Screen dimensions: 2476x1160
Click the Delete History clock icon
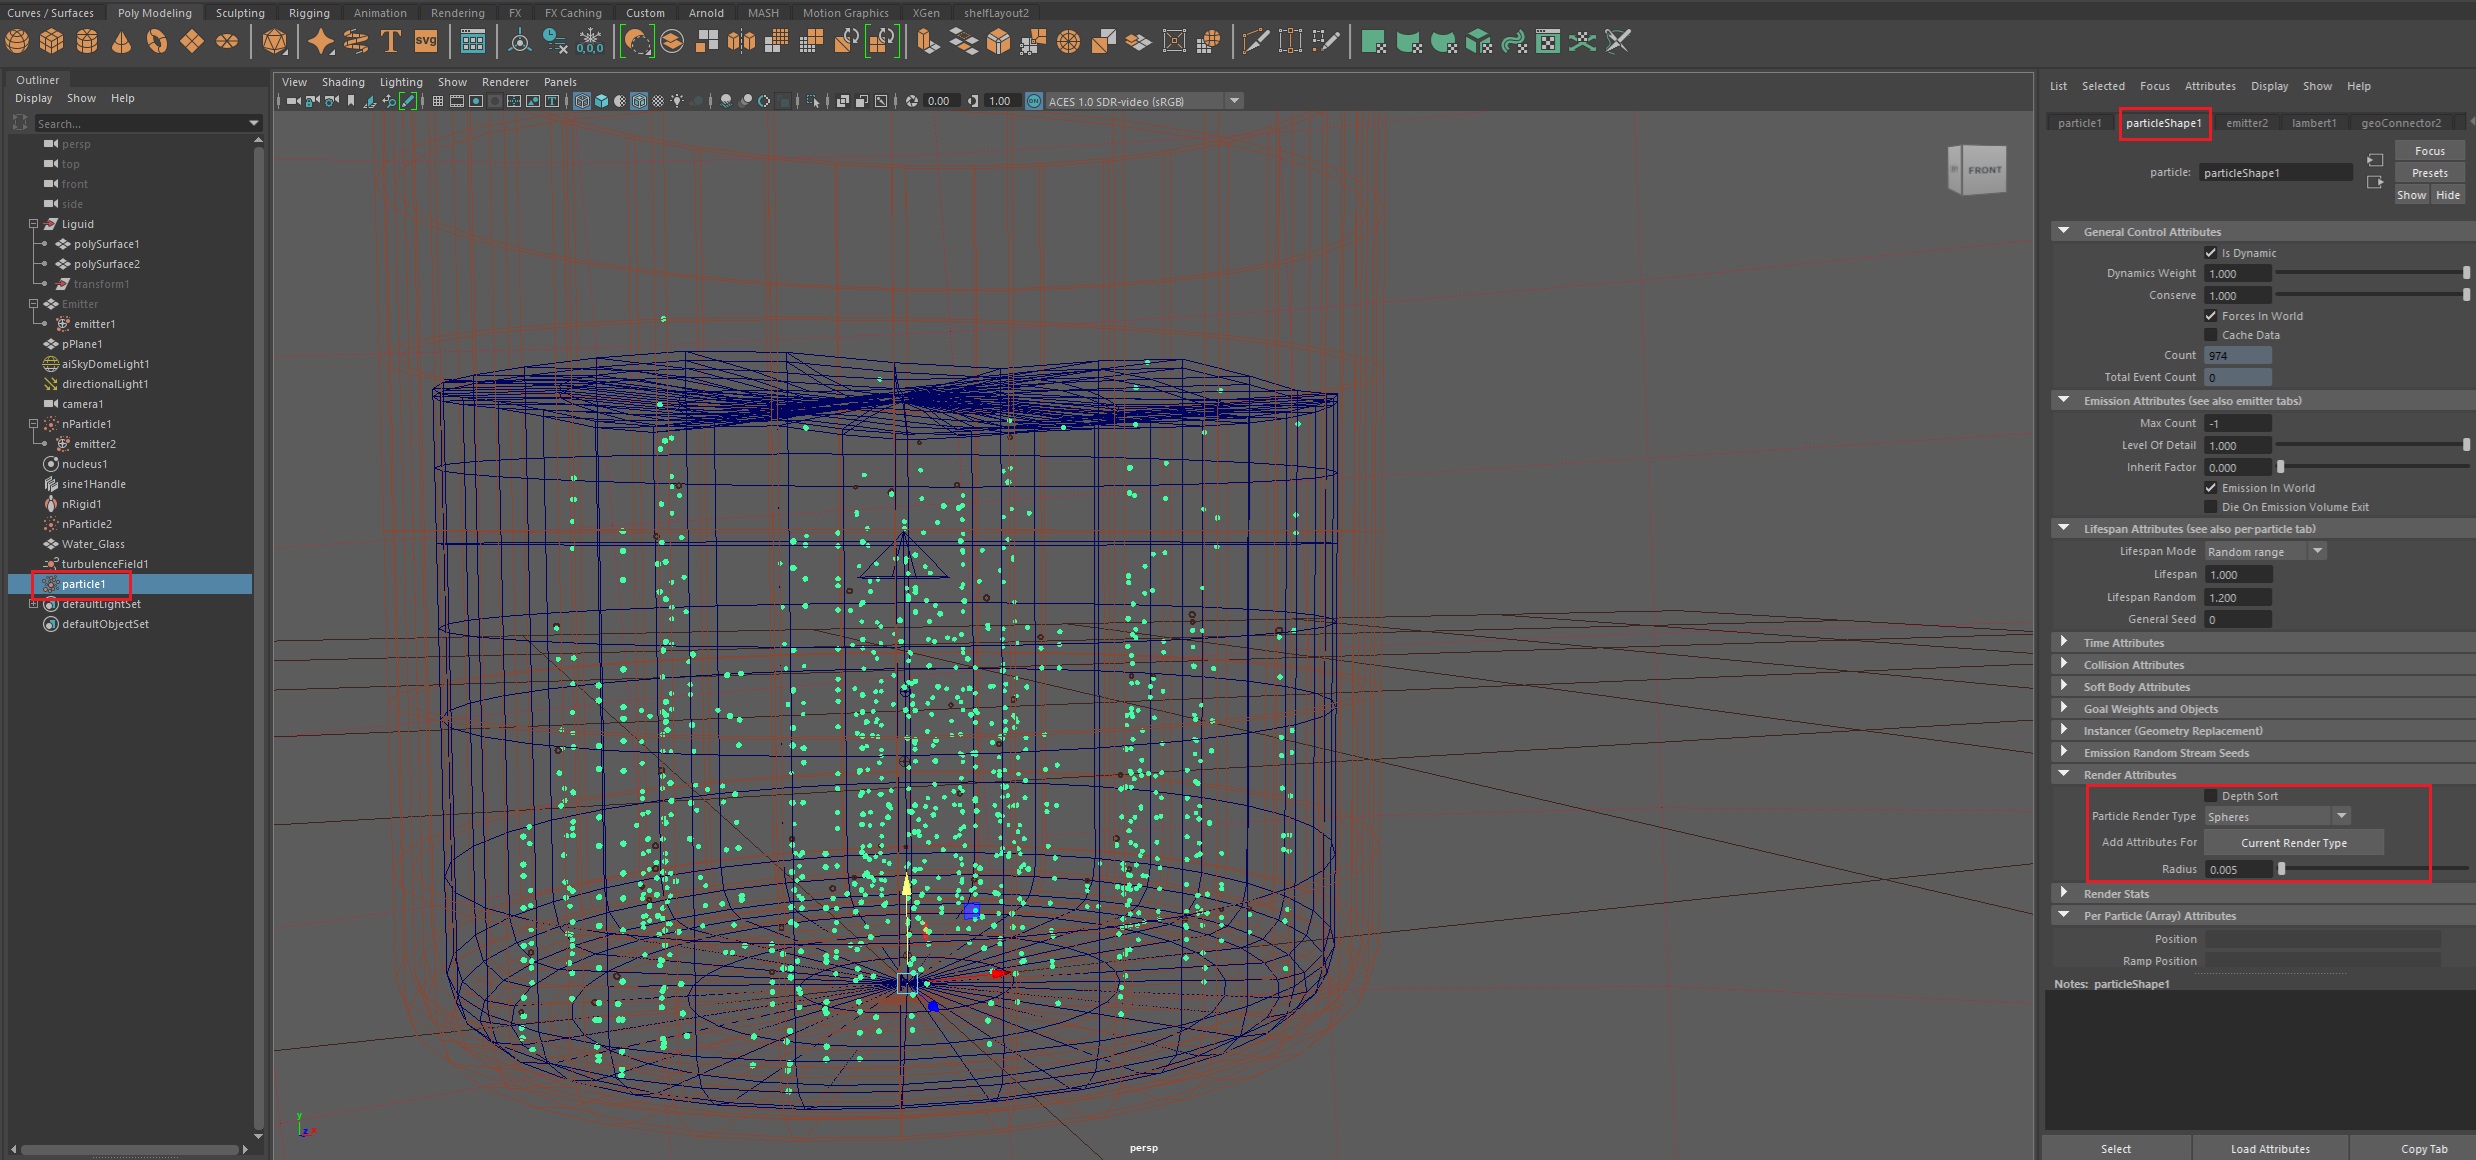click(x=555, y=41)
